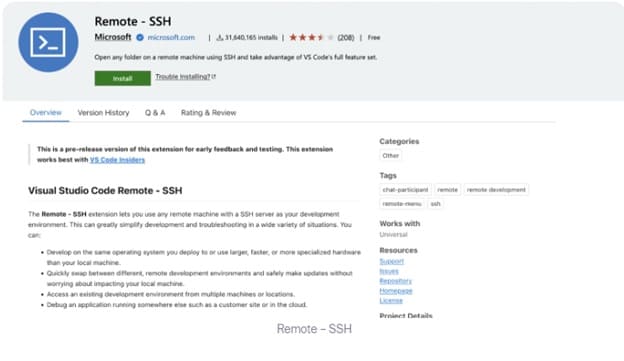Click the (208) review count

click(346, 37)
